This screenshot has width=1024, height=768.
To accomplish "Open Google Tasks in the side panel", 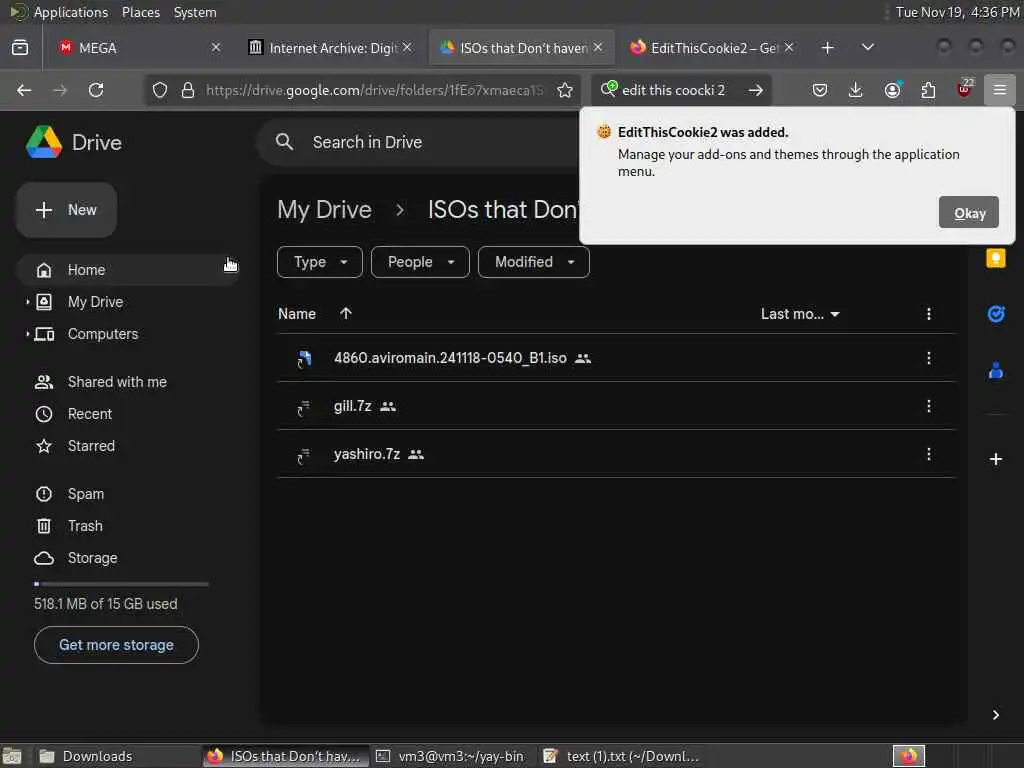I will pos(995,314).
